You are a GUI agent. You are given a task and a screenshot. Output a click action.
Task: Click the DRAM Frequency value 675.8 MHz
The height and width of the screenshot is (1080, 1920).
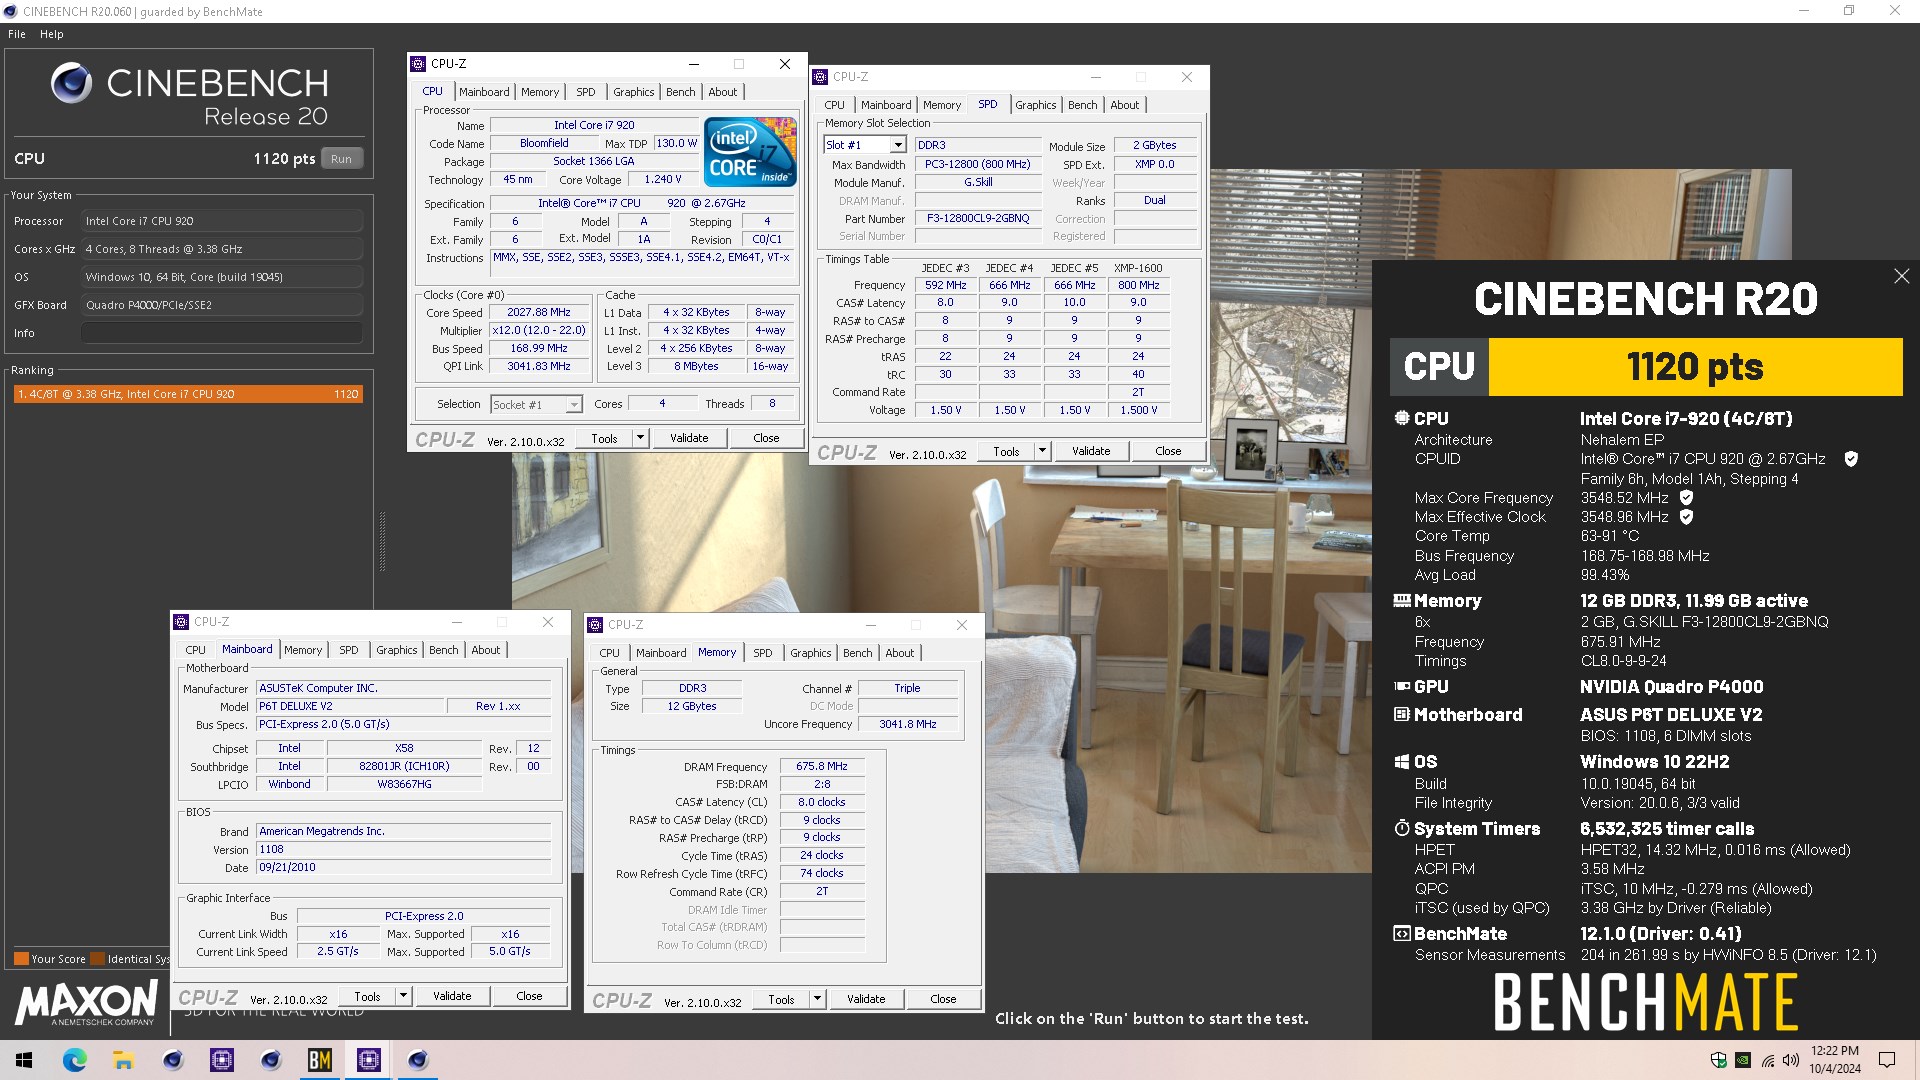822,766
